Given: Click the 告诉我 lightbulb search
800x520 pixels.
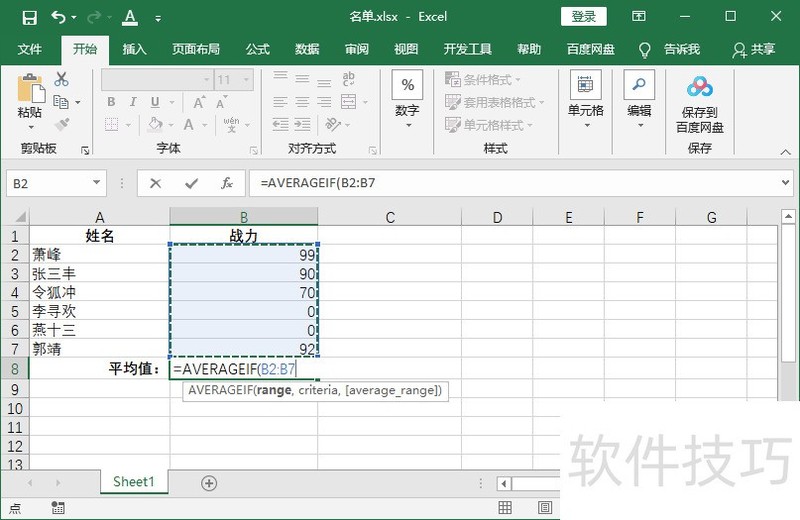Looking at the screenshot, I should pyautogui.click(x=669, y=49).
